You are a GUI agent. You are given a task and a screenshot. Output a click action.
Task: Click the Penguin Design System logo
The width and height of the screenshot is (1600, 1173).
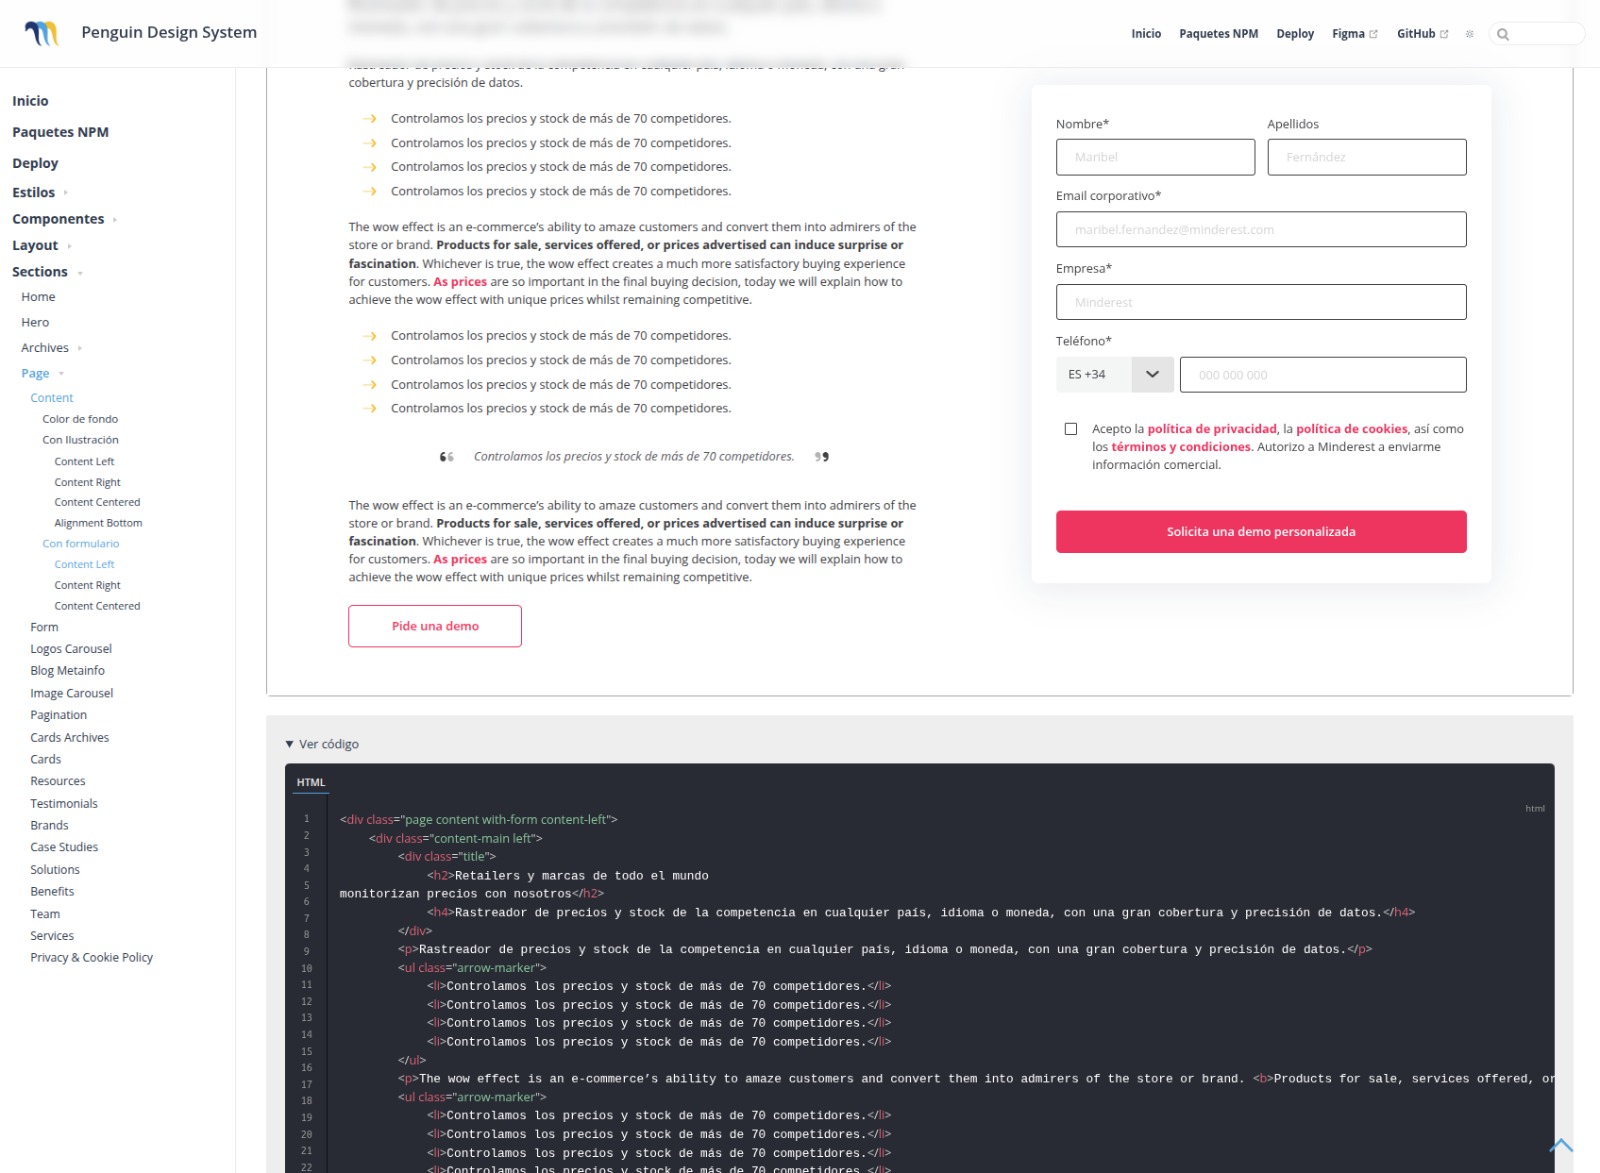(41, 33)
